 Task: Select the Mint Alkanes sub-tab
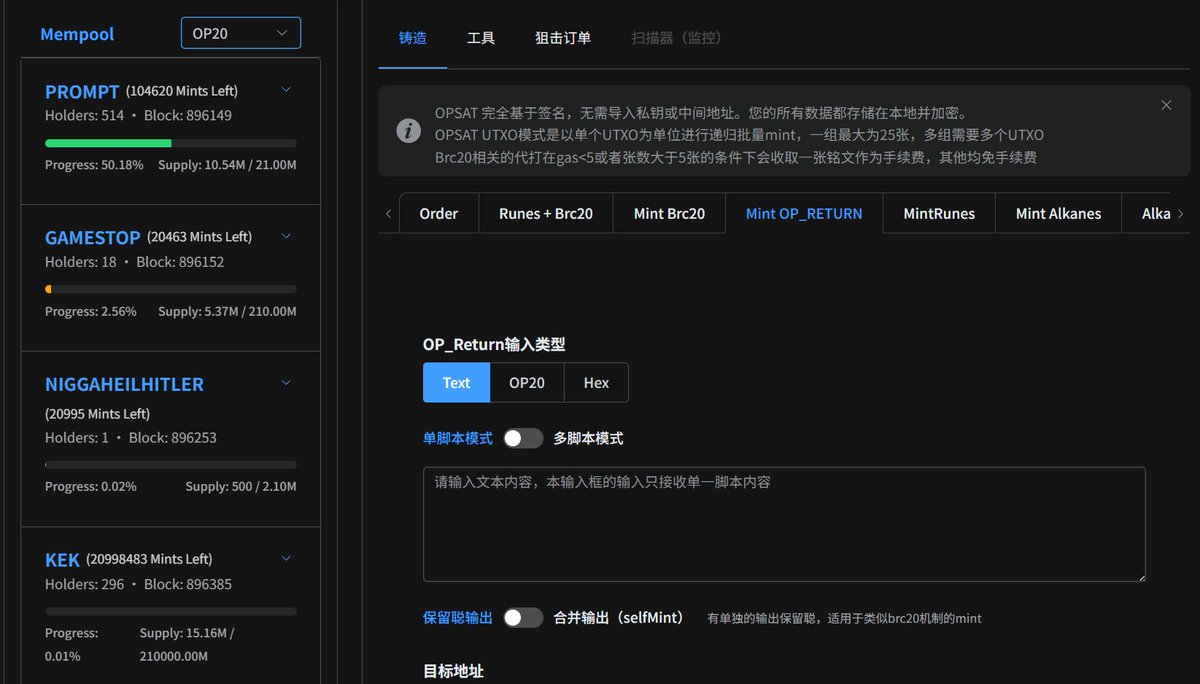[1058, 213]
